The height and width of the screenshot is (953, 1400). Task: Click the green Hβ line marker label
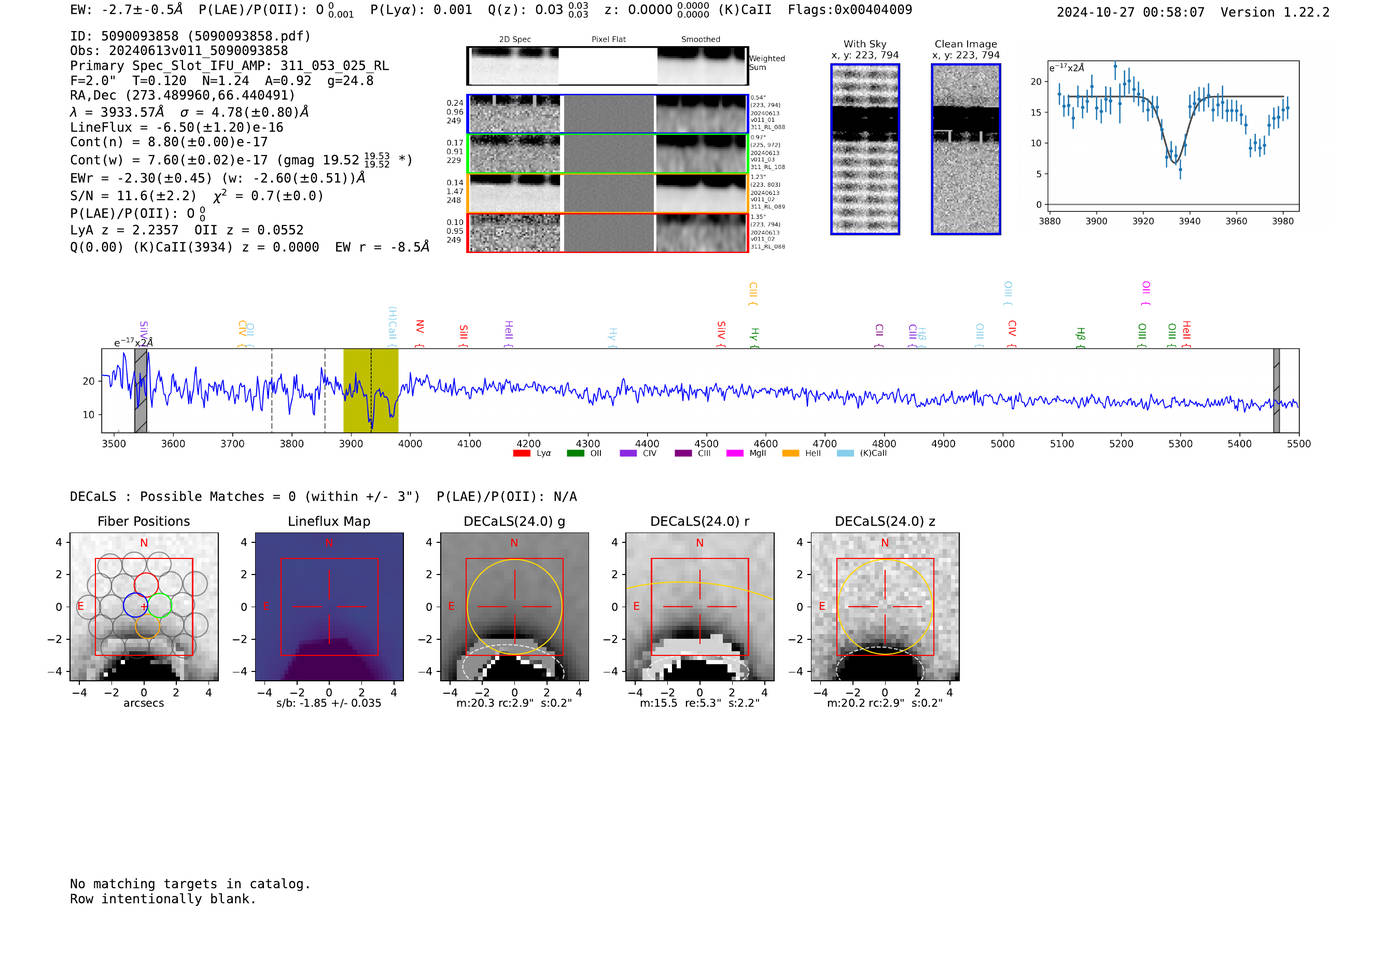click(x=1080, y=336)
